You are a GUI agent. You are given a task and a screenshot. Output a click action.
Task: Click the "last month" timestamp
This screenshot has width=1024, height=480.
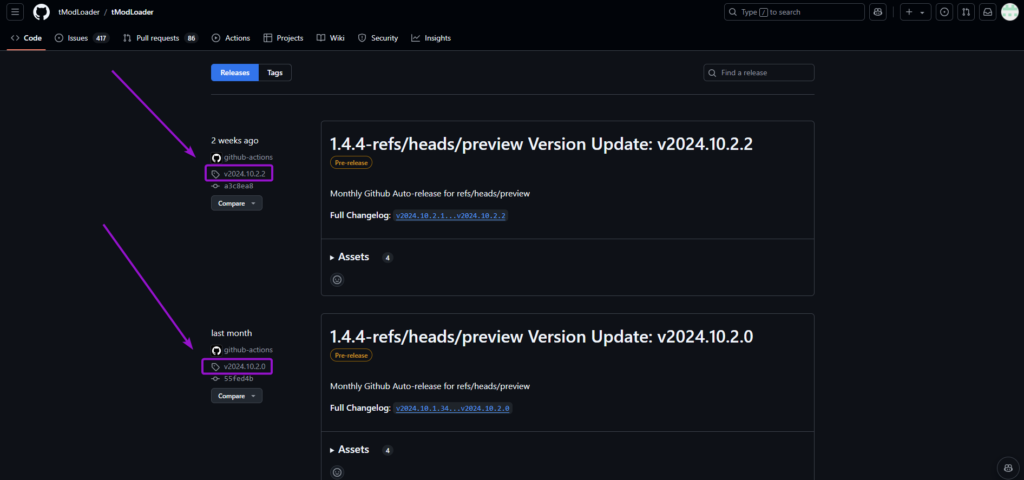[231, 333]
